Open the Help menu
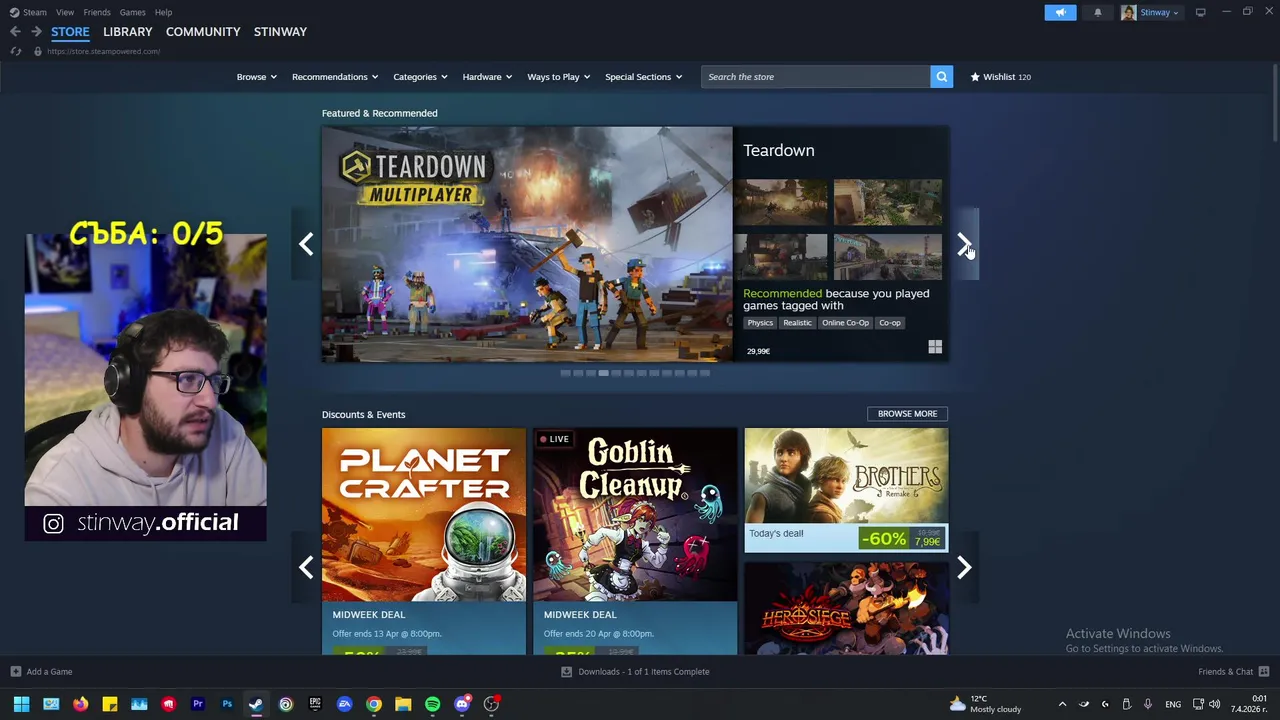This screenshot has width=1280, height=720. (163, 12)
